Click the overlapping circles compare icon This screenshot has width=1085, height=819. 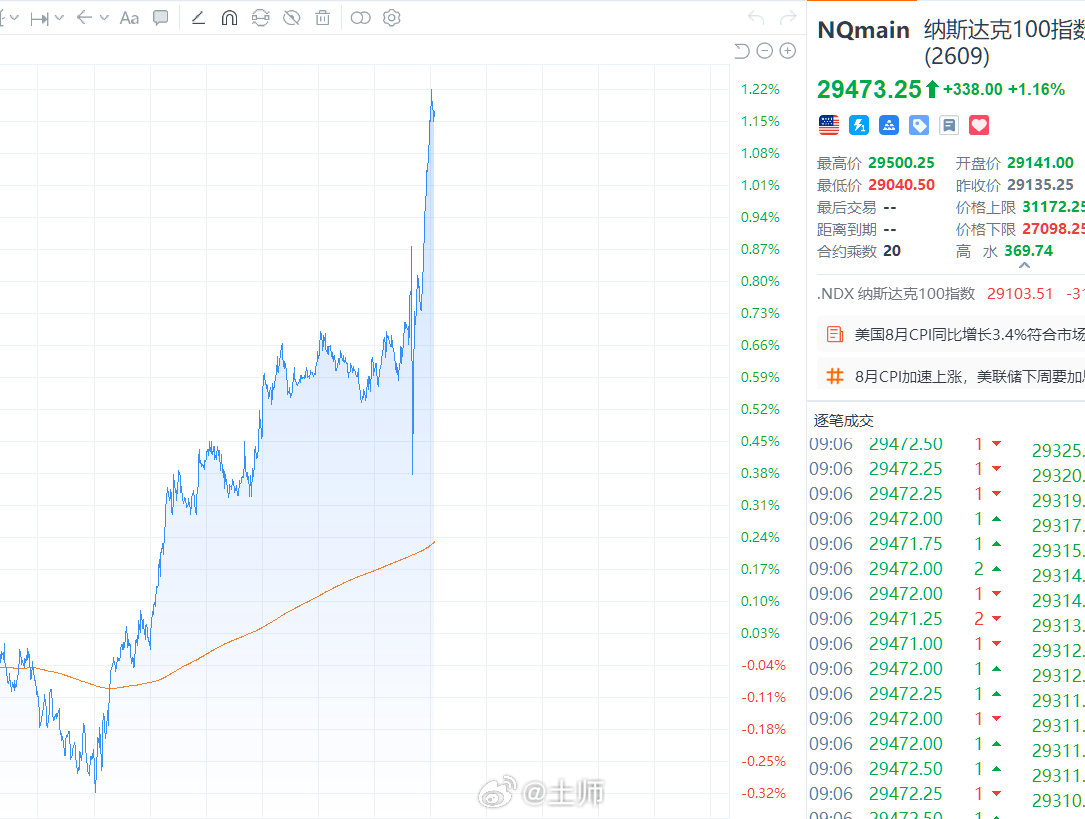(361, 18)
